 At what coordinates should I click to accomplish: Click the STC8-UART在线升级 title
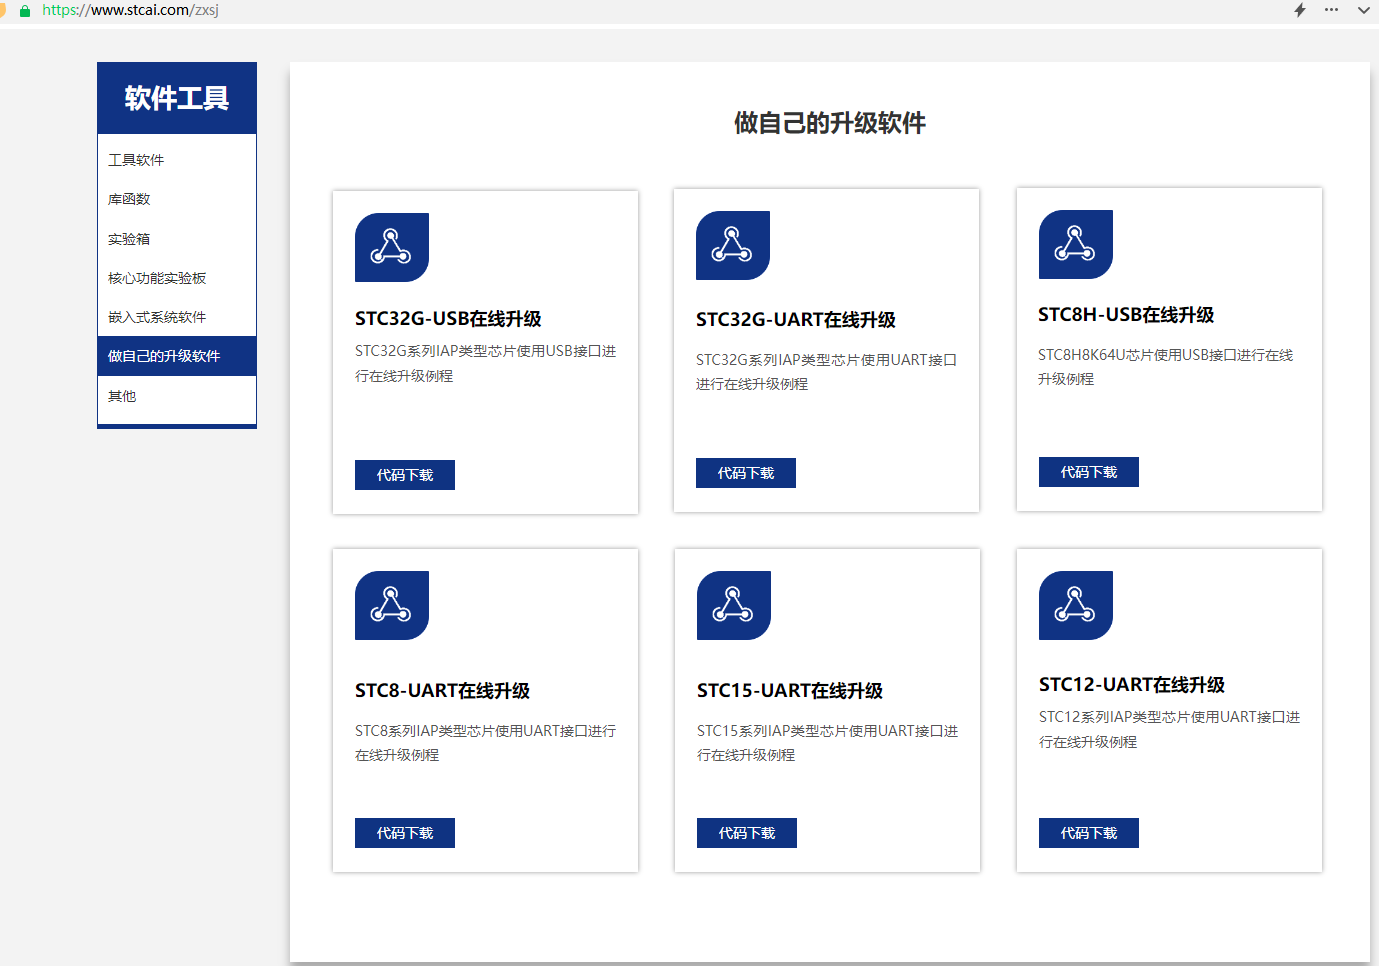coord(442,691)
